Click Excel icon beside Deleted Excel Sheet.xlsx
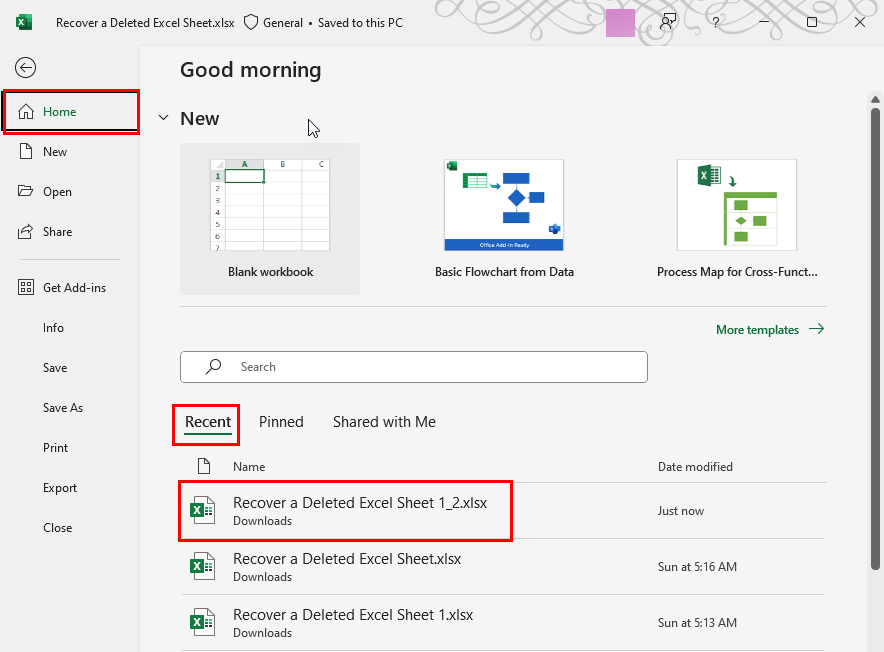 tap(202, 566)
